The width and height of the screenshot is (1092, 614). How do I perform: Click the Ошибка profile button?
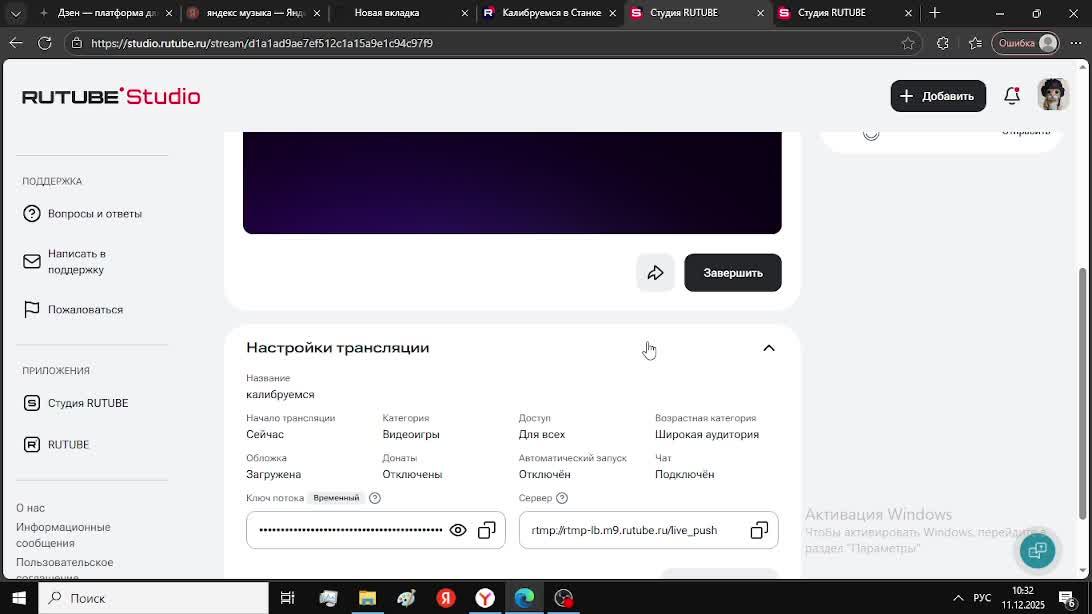(1025, 43)
